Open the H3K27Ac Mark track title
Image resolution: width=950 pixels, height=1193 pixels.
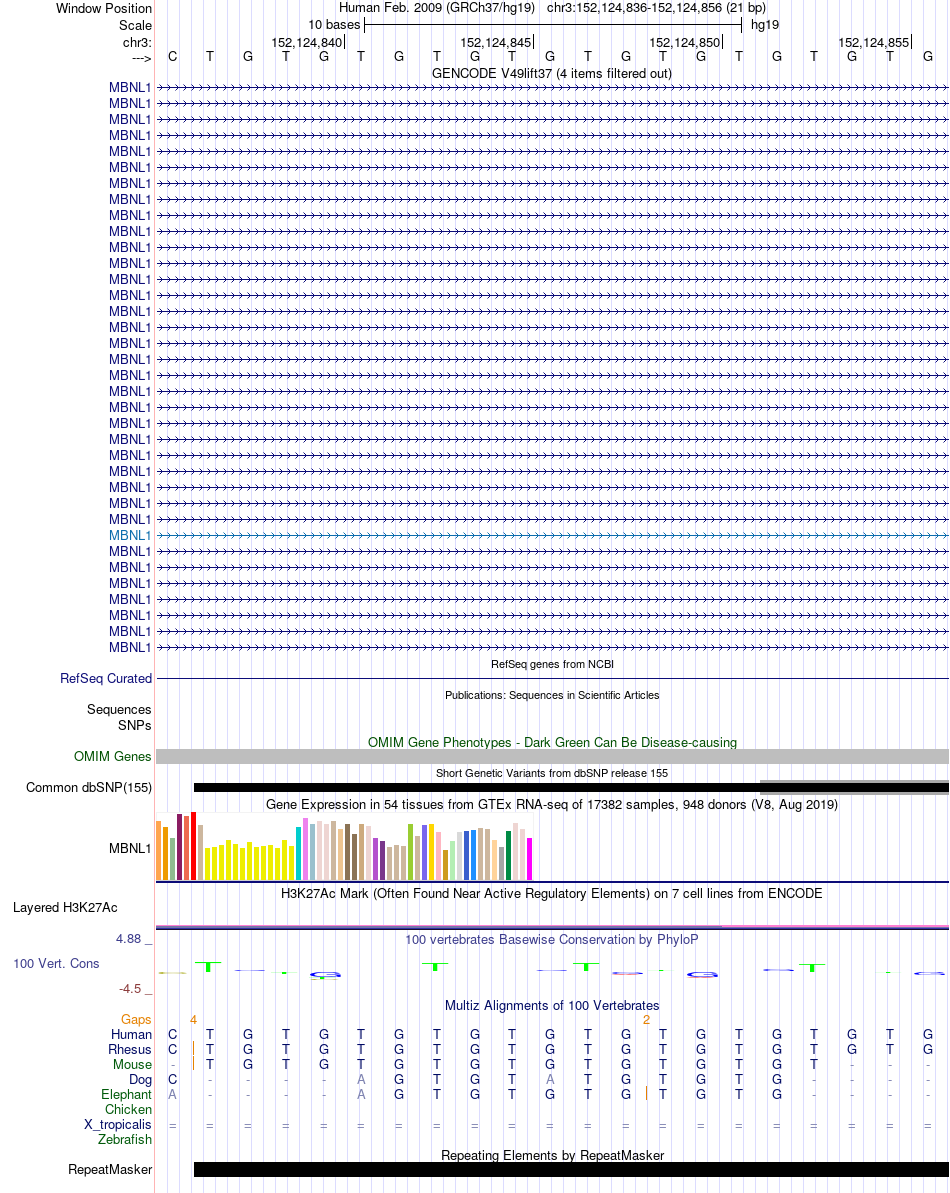(552, 894)
